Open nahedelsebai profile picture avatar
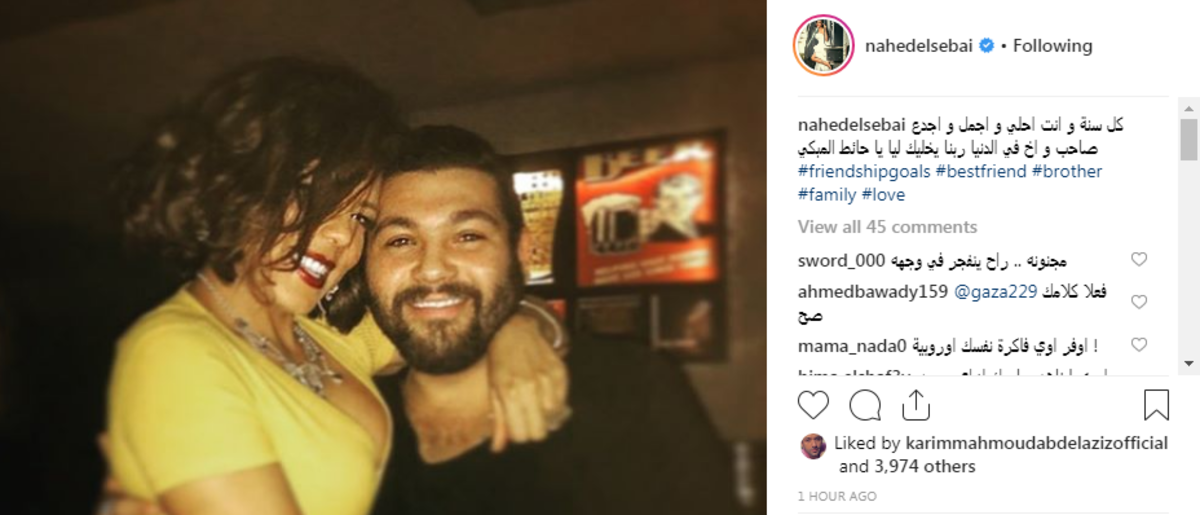The width and height of the screenshot is (1200, 515). point(823,46)
